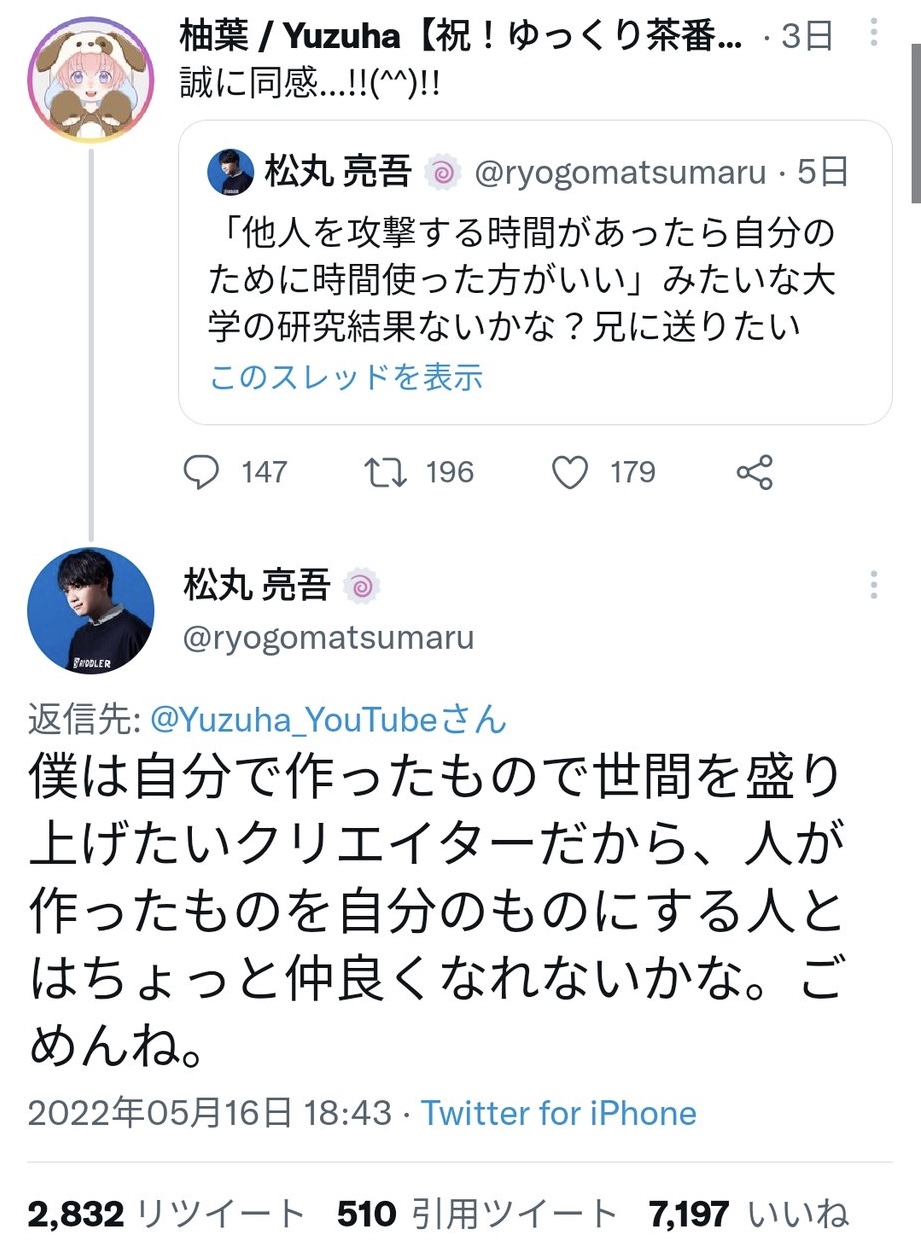921x1260 pixels.
Task: Tap the small avatar in quoted tweet
Action: coord(230,174)
